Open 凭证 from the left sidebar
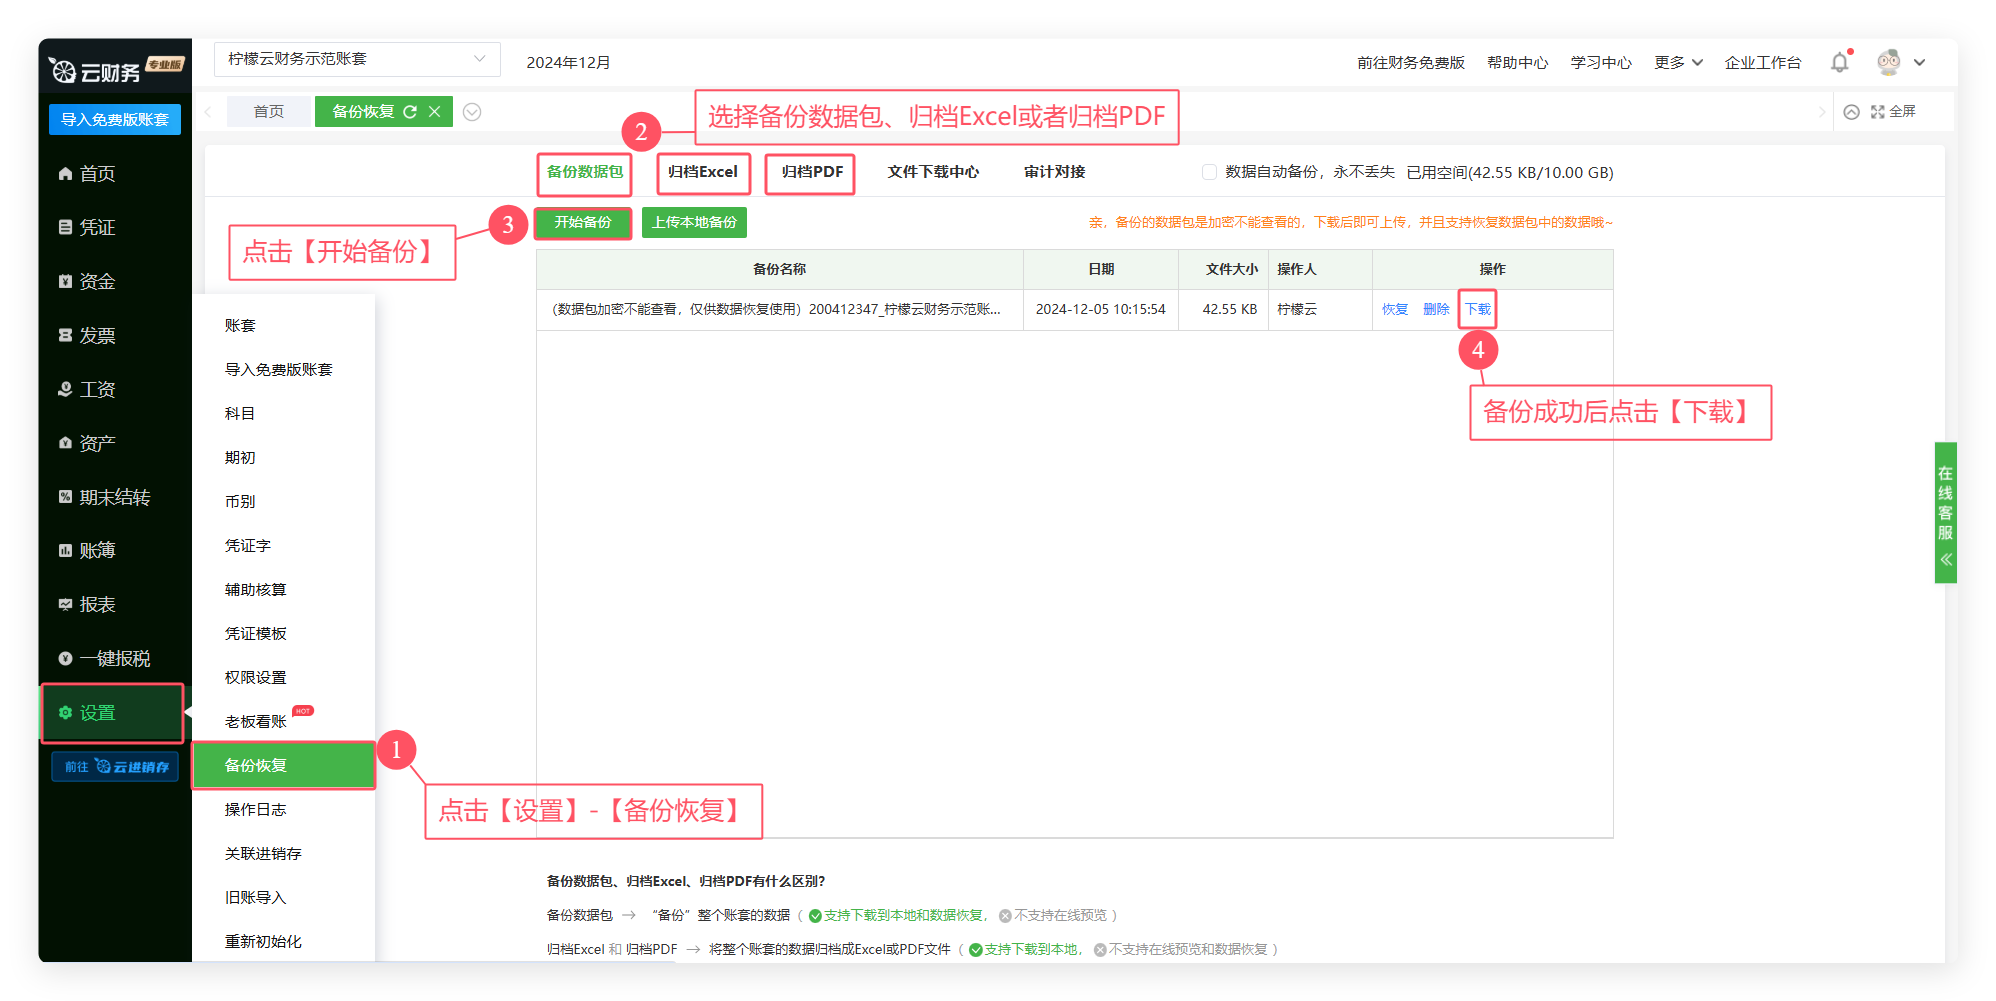Viewport: 1996px width, 1001px height. coord(97,228)
